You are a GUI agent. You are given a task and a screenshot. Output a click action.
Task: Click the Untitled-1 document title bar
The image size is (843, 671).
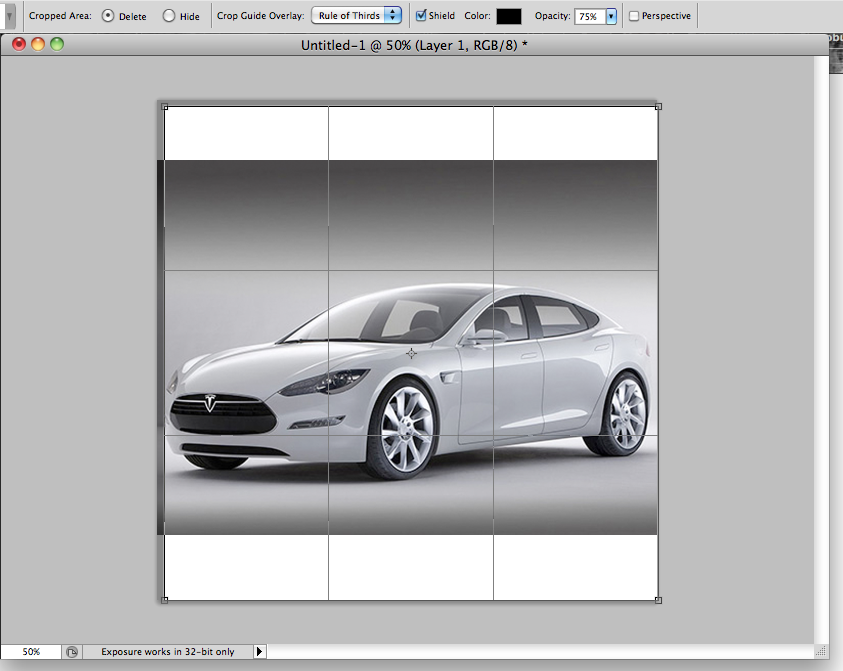(x=414, y=45)
